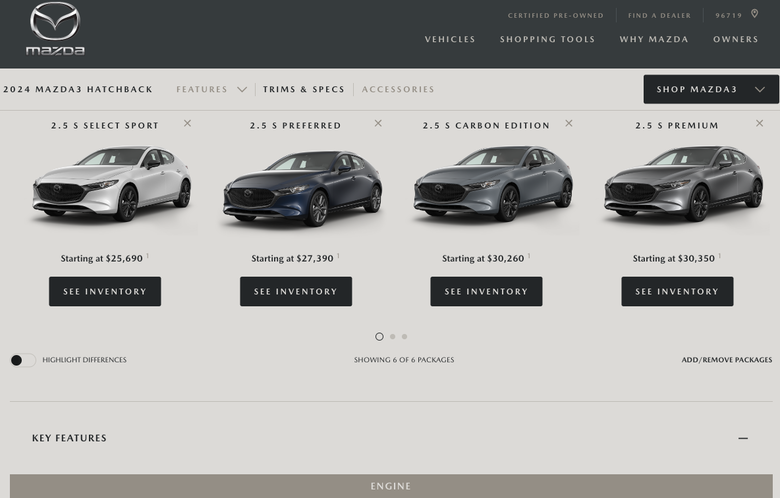Remove the 2.5 S Carbon Edition package
The width and height of the screenshot is (780, 498).
(569, 123)
